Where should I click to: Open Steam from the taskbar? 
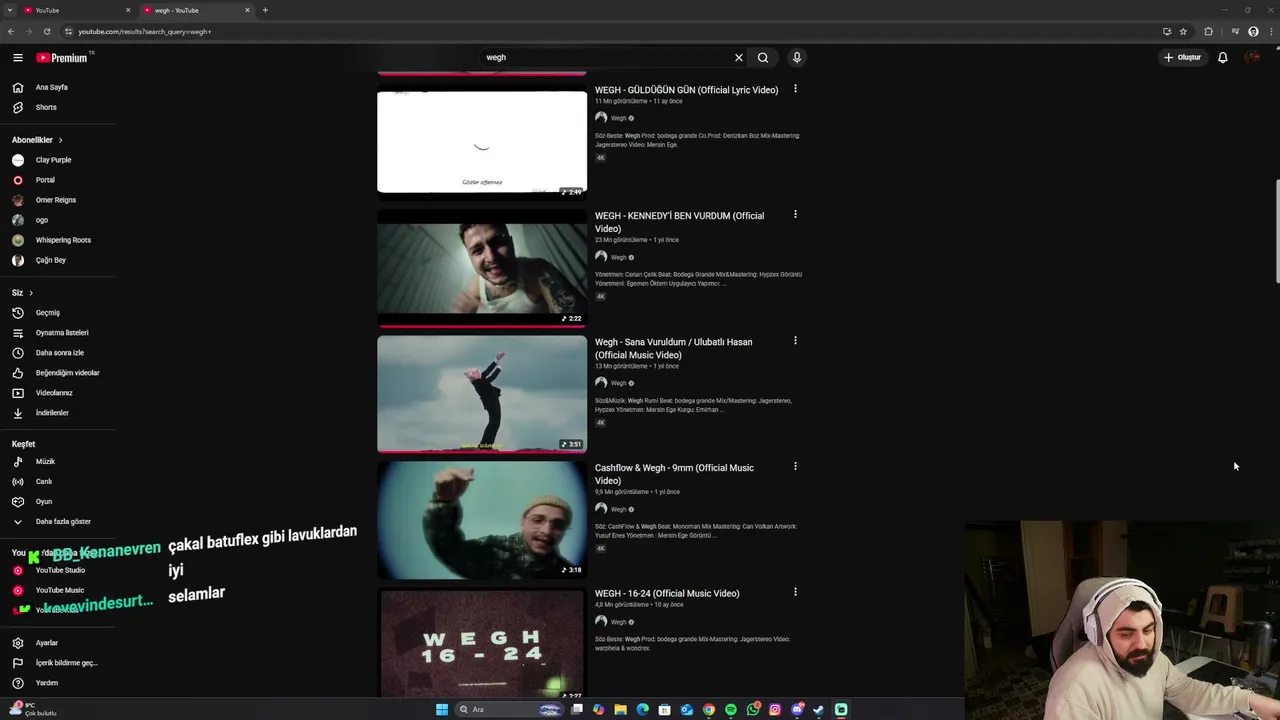click(x=819, y=710)
